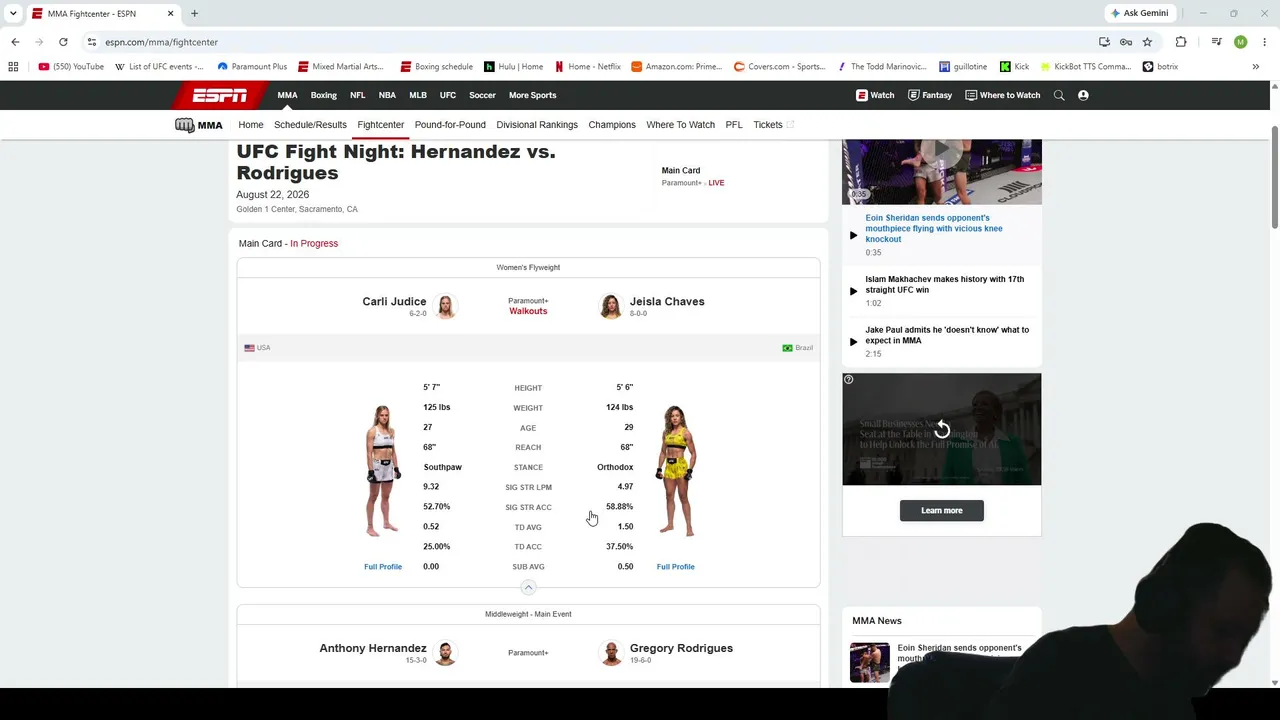Reload the page with the refresh icon
1280x720 pixels.
coord(63,42)
